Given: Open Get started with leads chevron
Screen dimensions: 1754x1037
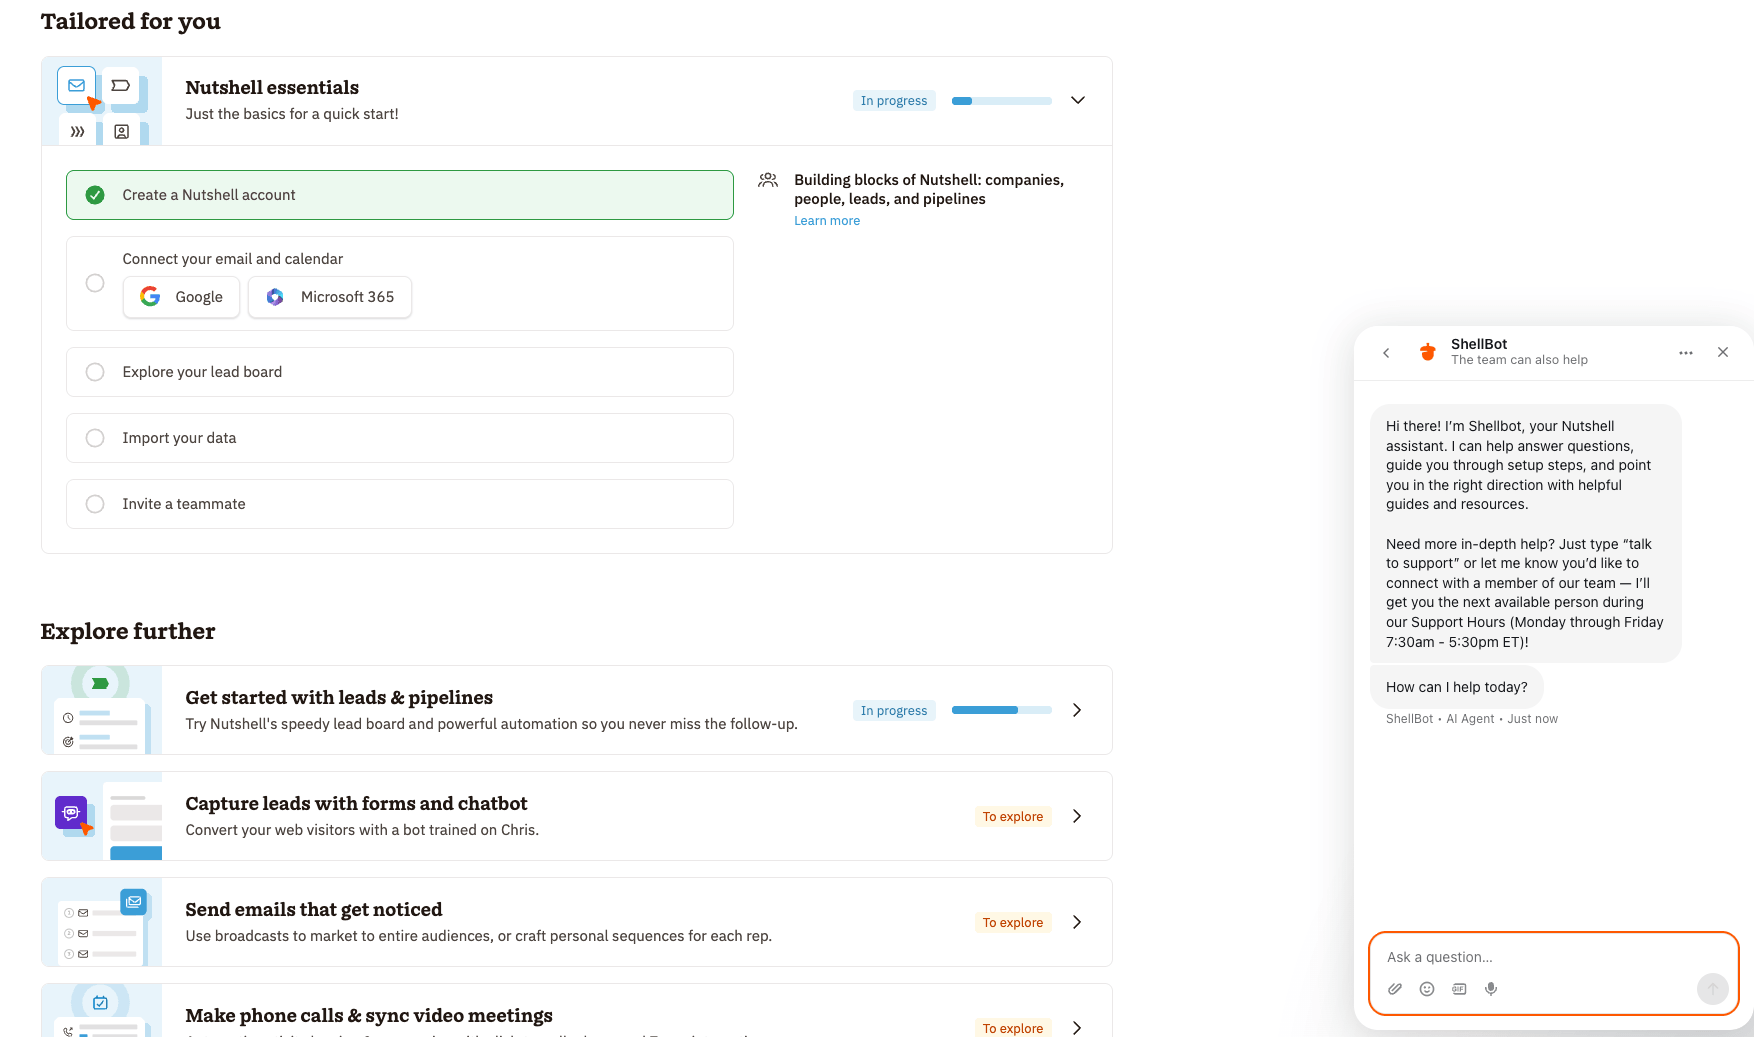Looking at the screenshot, I should click(x=1077, y=710).
